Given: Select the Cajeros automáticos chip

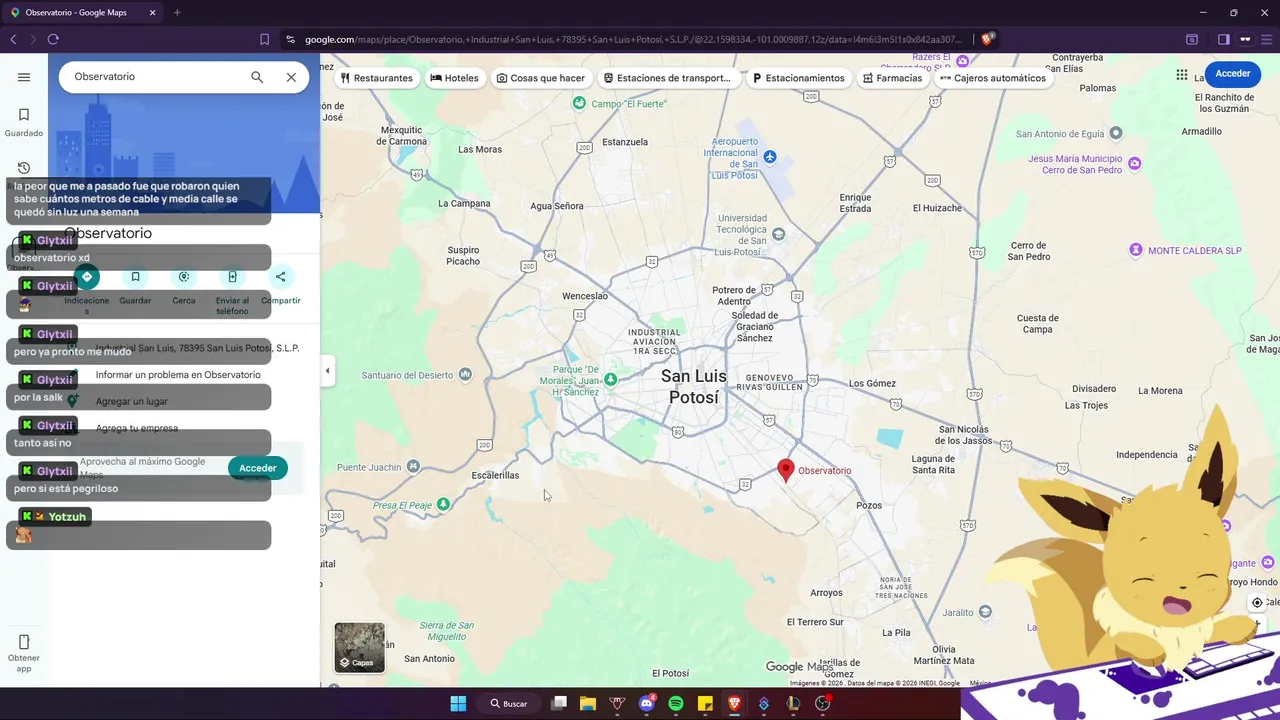Looking at the screenshot, I should point(993,78).
